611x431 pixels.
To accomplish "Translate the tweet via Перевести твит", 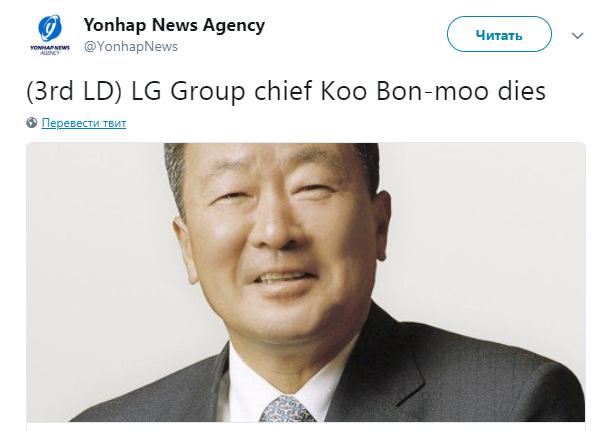I will [84, 123].
